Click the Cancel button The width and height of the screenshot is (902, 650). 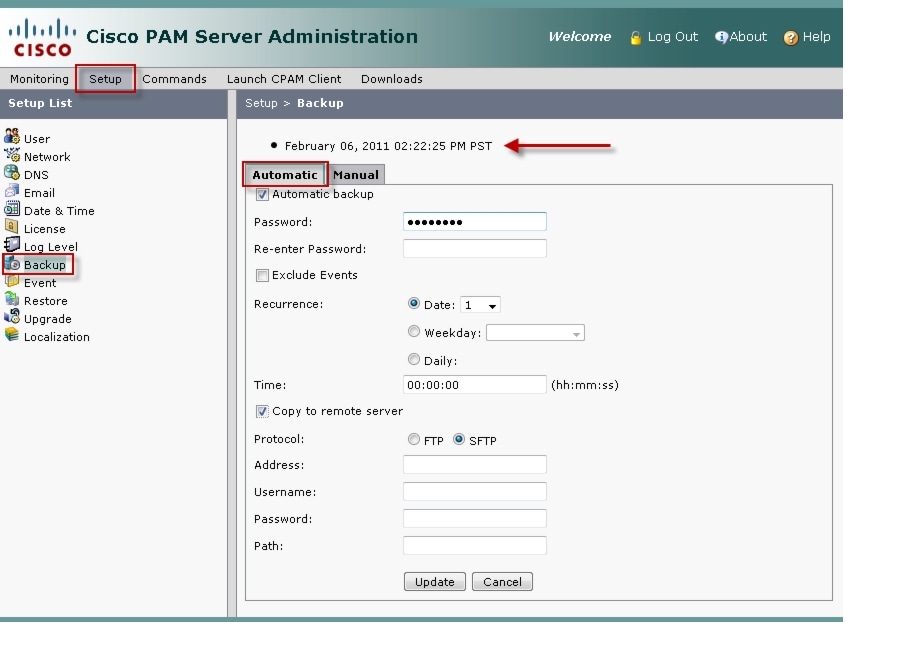coord(502,582)
